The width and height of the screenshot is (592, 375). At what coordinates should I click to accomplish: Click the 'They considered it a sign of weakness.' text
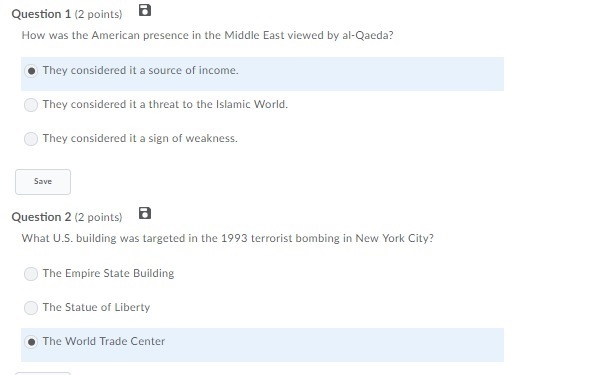[x=140, y=138]
